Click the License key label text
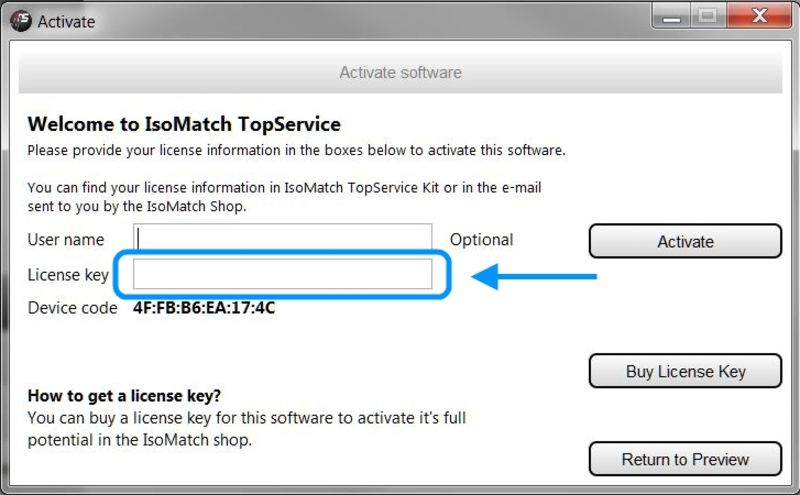800x495 pixels. (x=68, y=275)
